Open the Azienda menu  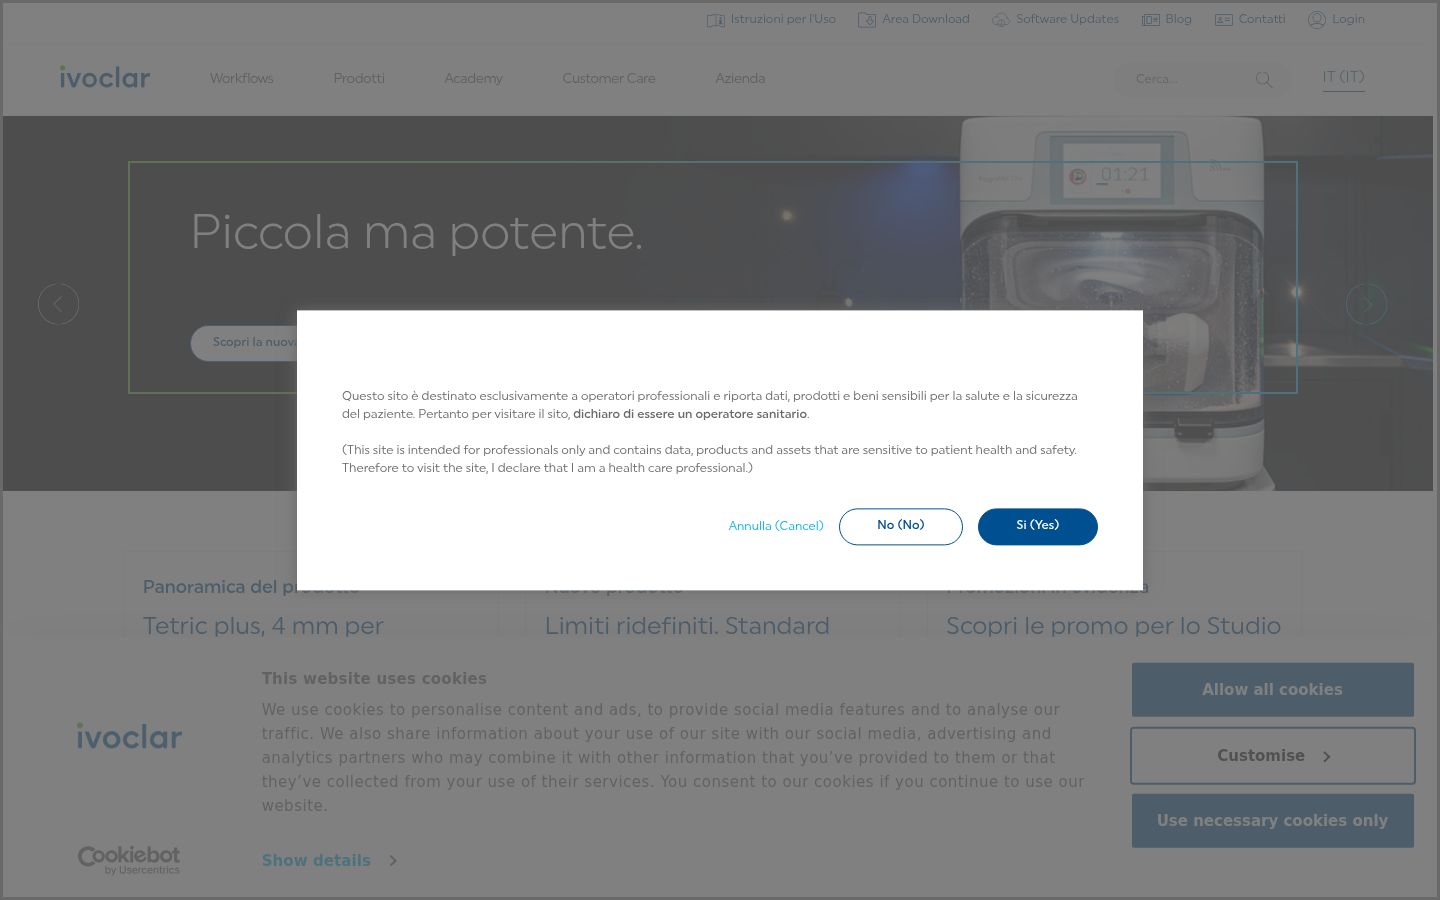[740, 79]
